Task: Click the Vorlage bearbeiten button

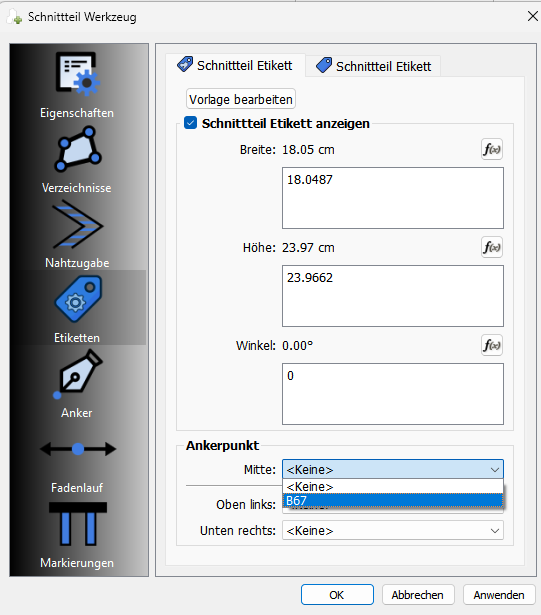Action: point(241,99)
